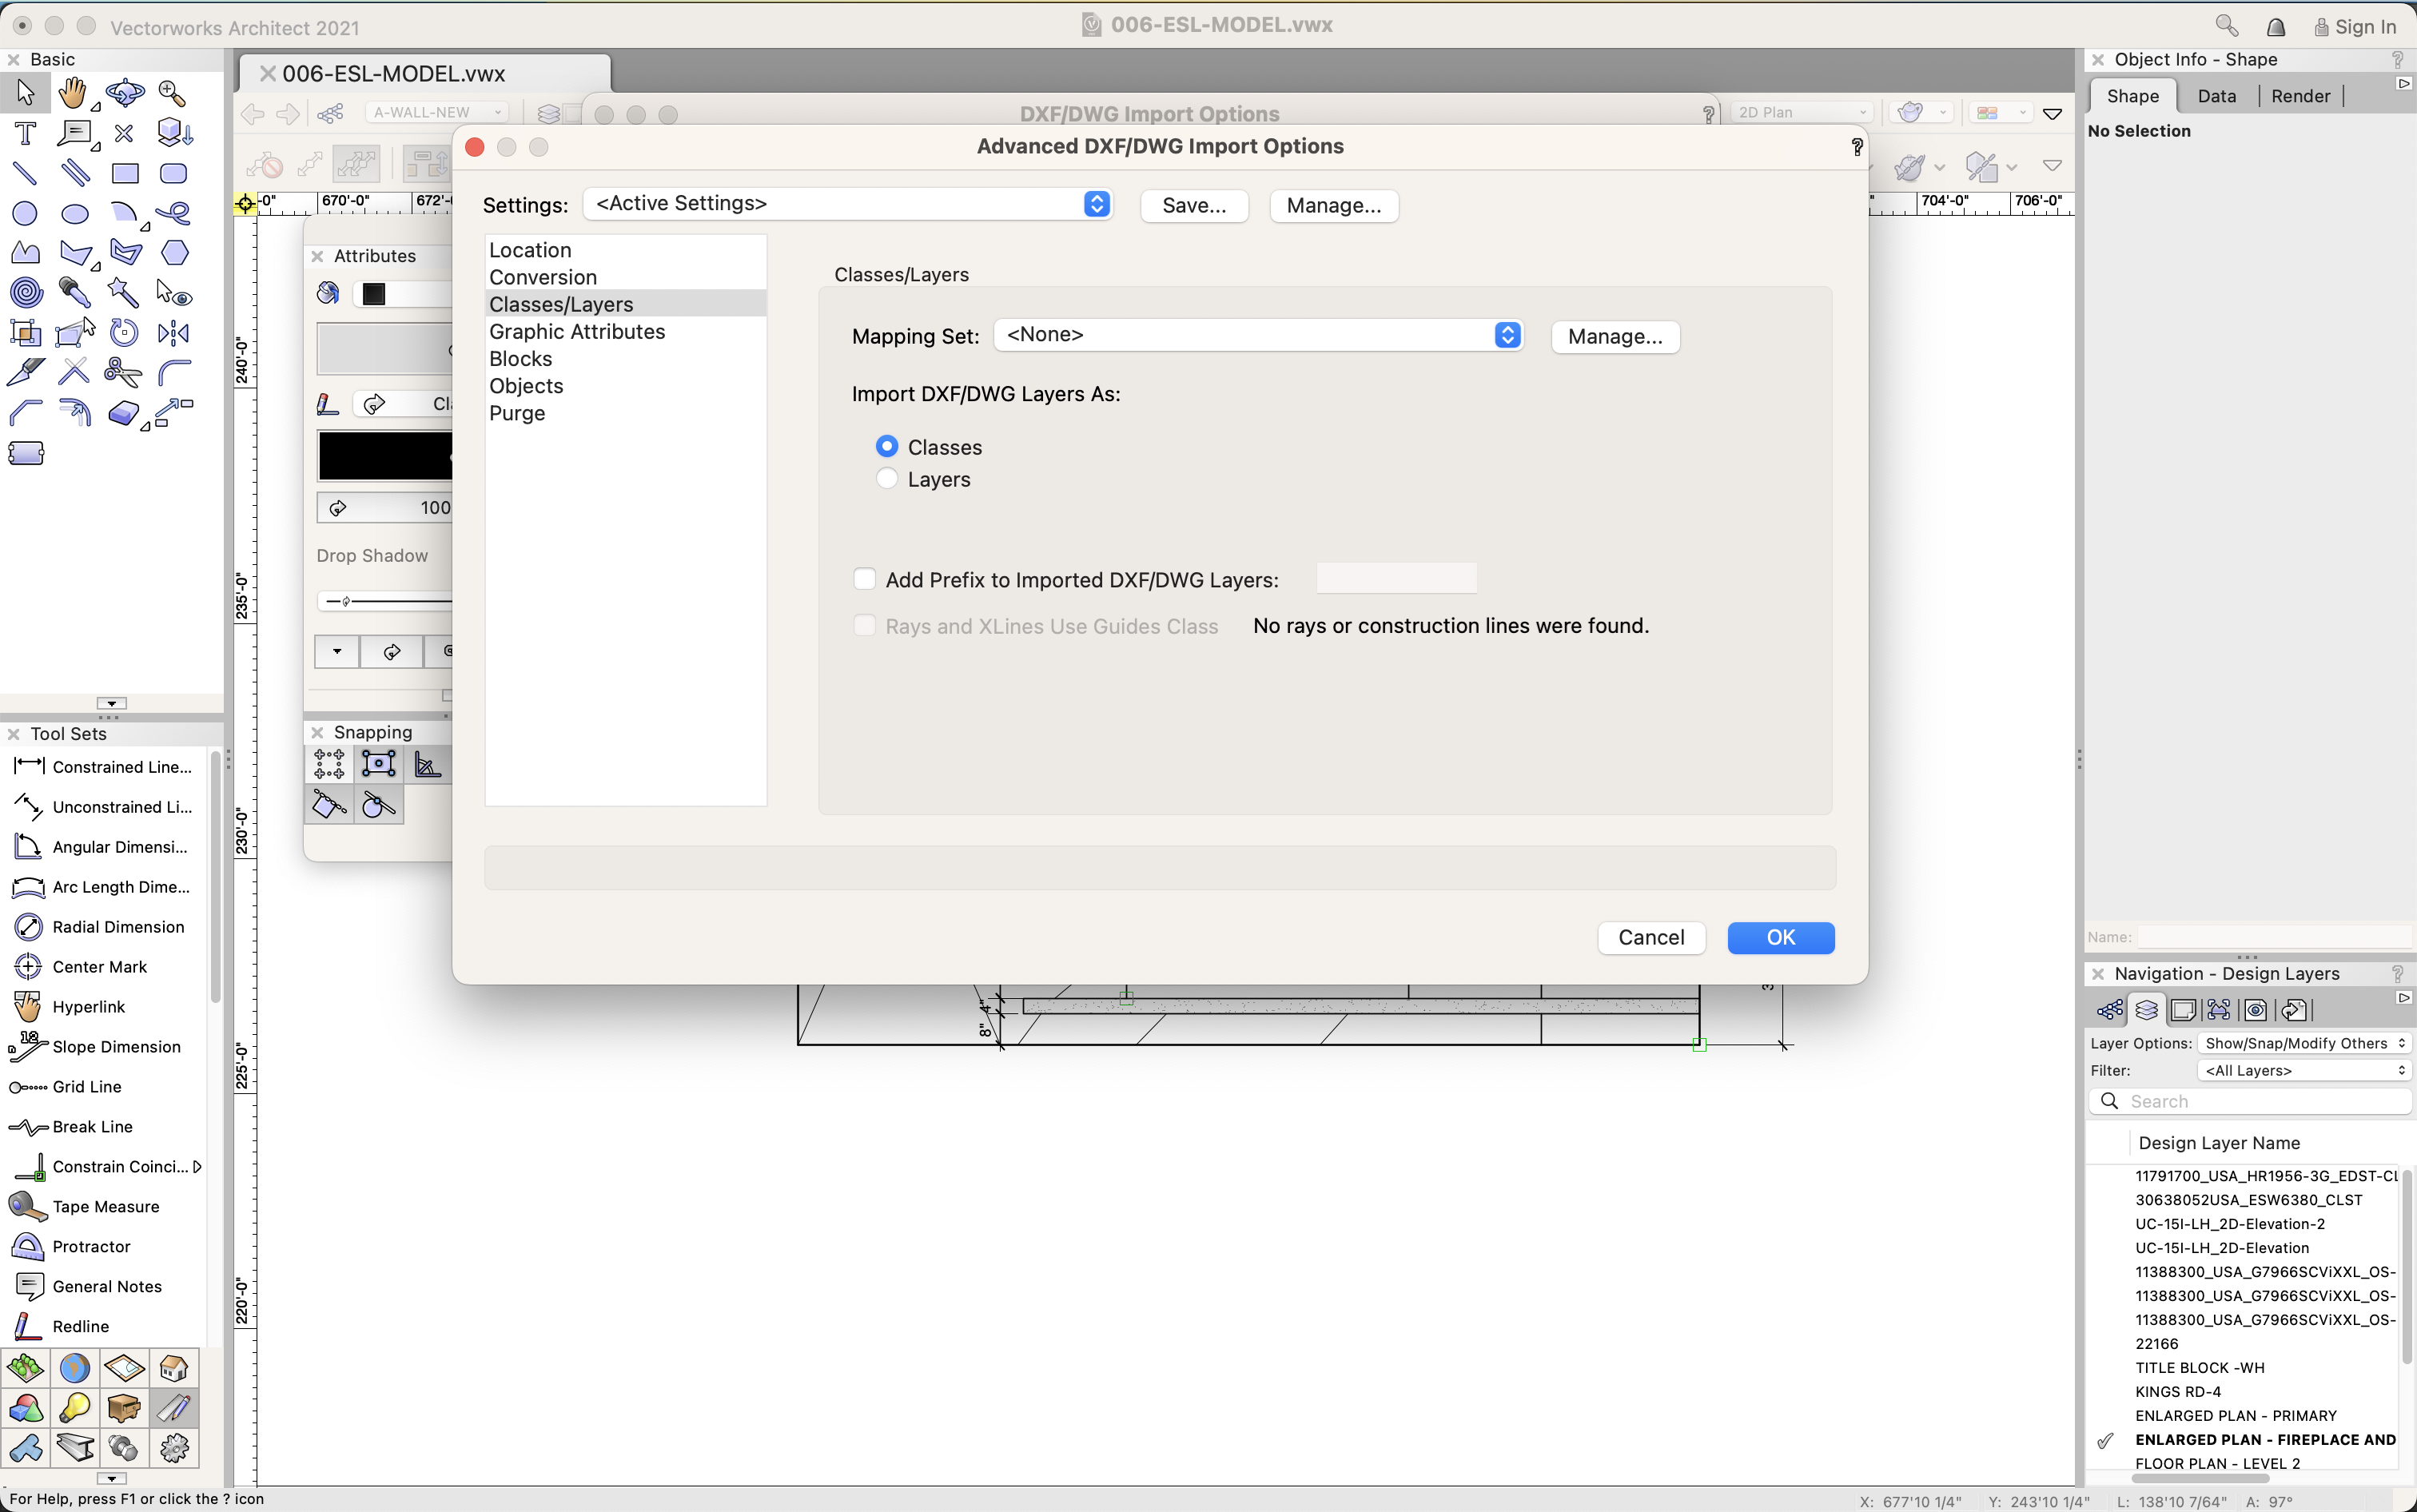Select Graphic Attributes in the settings list
2417x1512 pixels.
click(x=577, y=331)
